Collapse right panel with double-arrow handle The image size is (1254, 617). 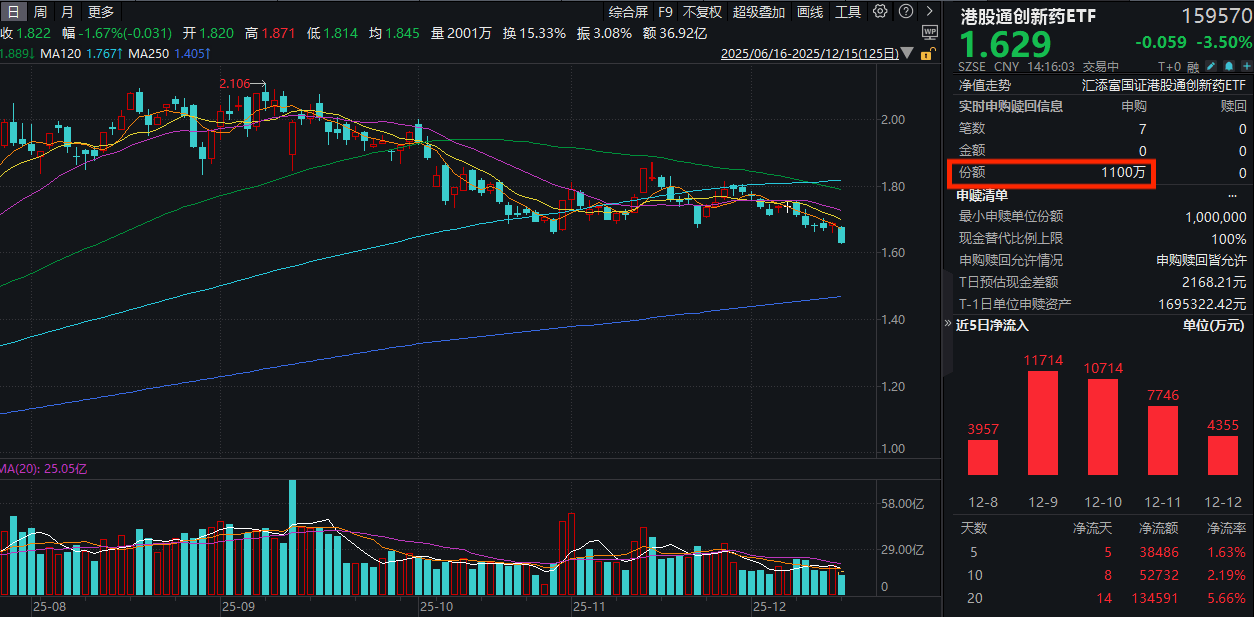tap(947, 324)
